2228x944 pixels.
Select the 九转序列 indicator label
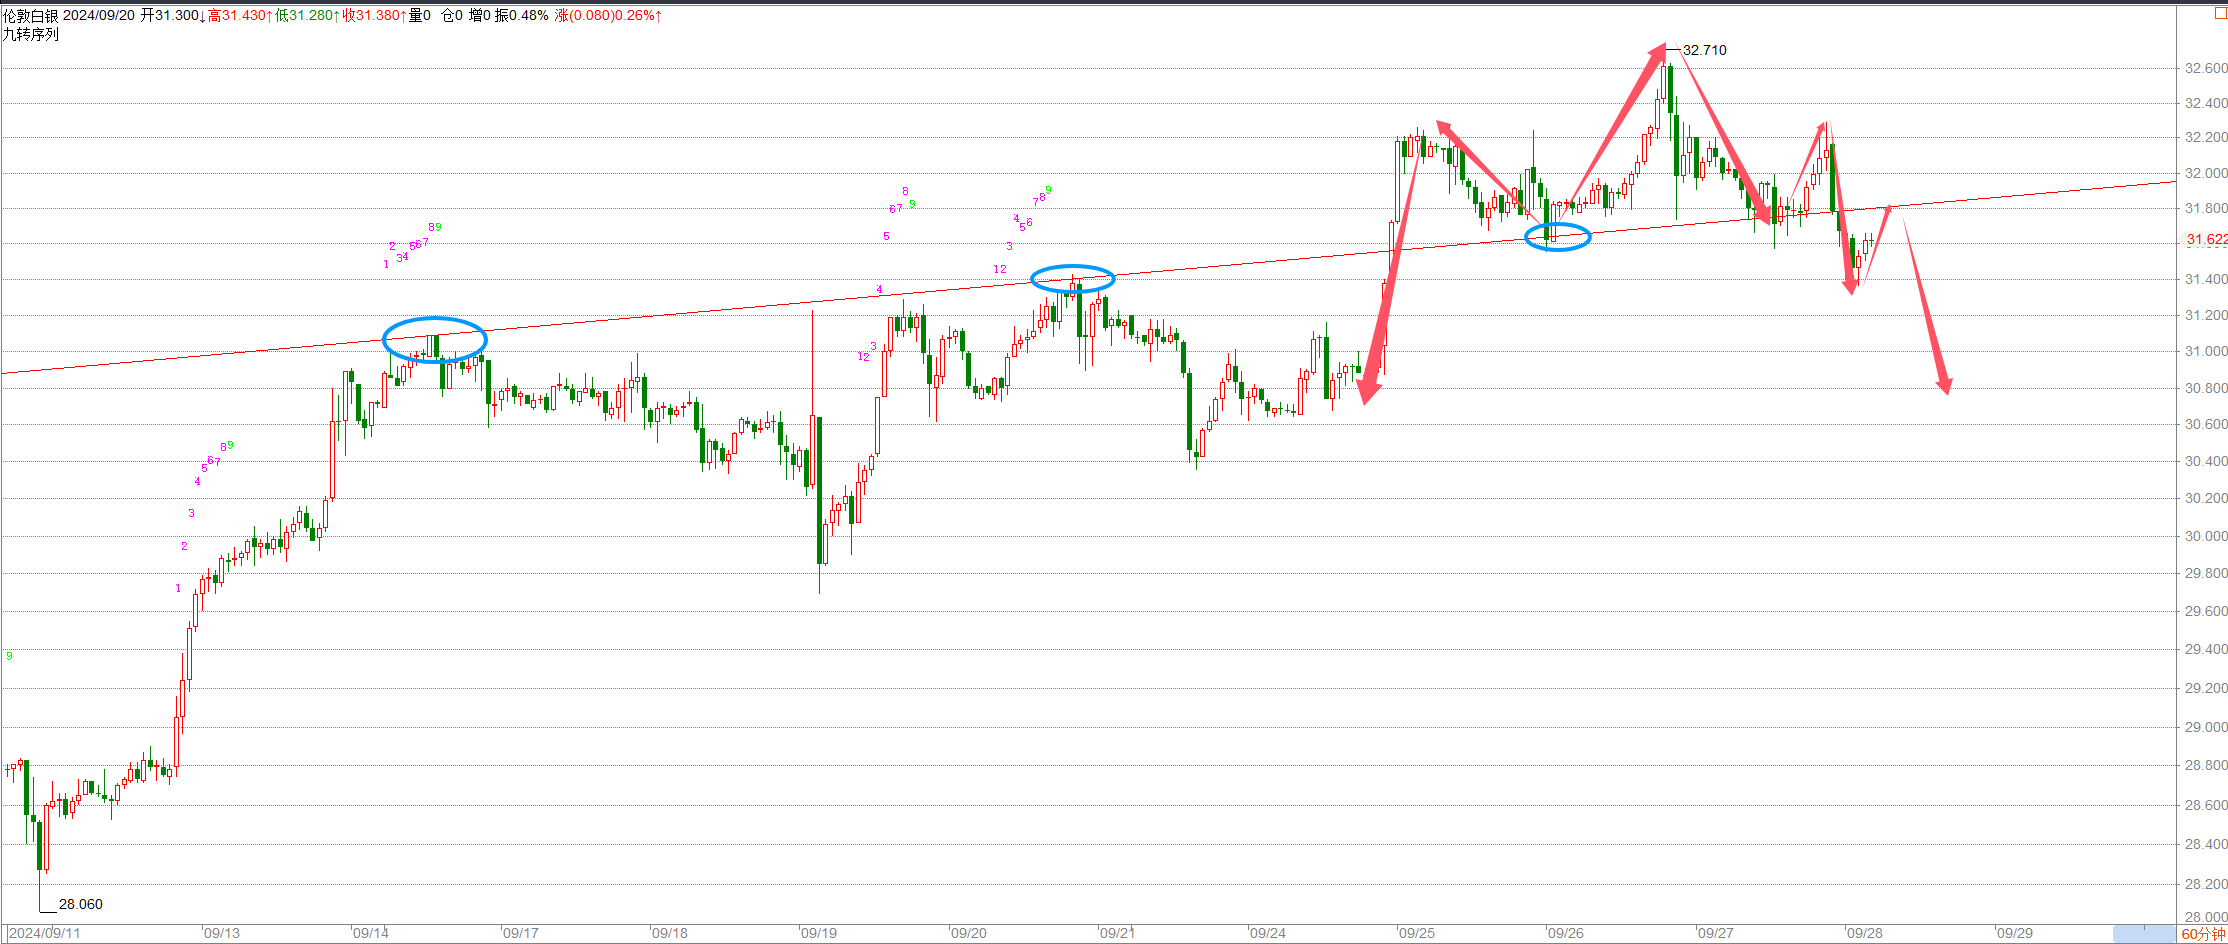tap(31, 34)
